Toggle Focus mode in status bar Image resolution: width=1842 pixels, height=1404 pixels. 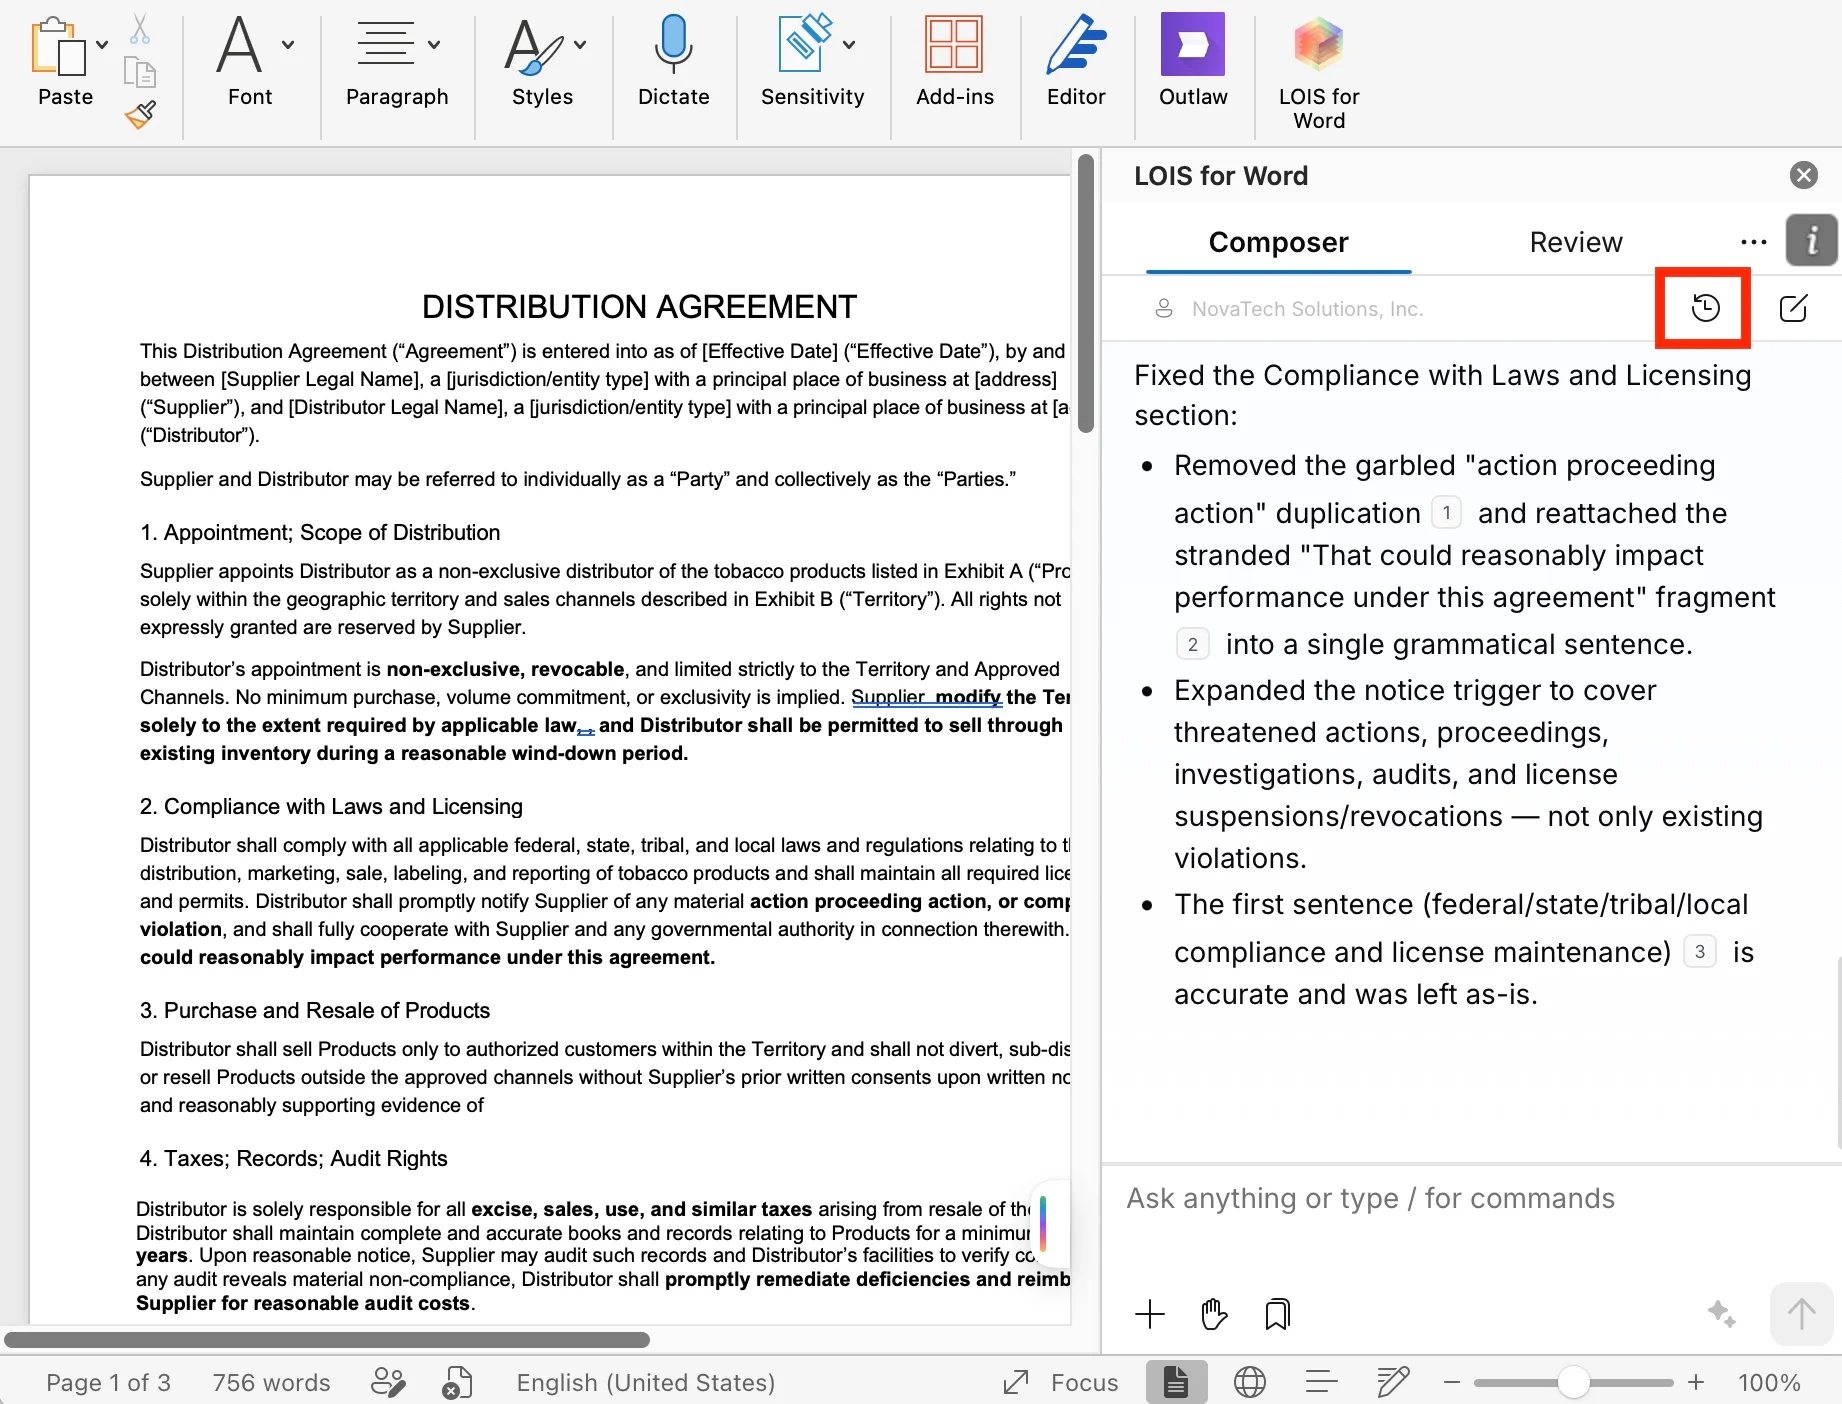point(1062,1382)
